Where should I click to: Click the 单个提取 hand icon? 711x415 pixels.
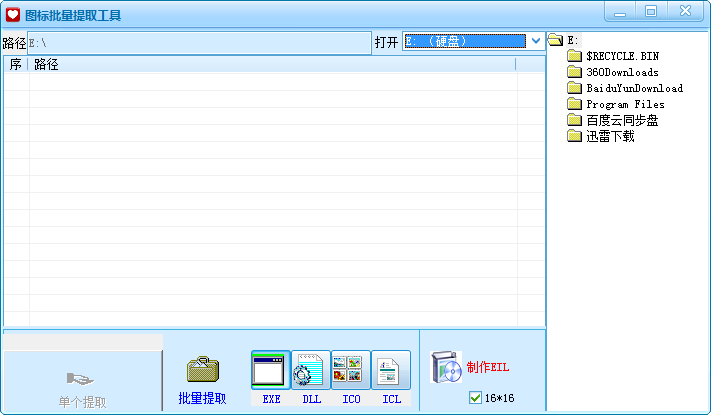tap(82, 379)
